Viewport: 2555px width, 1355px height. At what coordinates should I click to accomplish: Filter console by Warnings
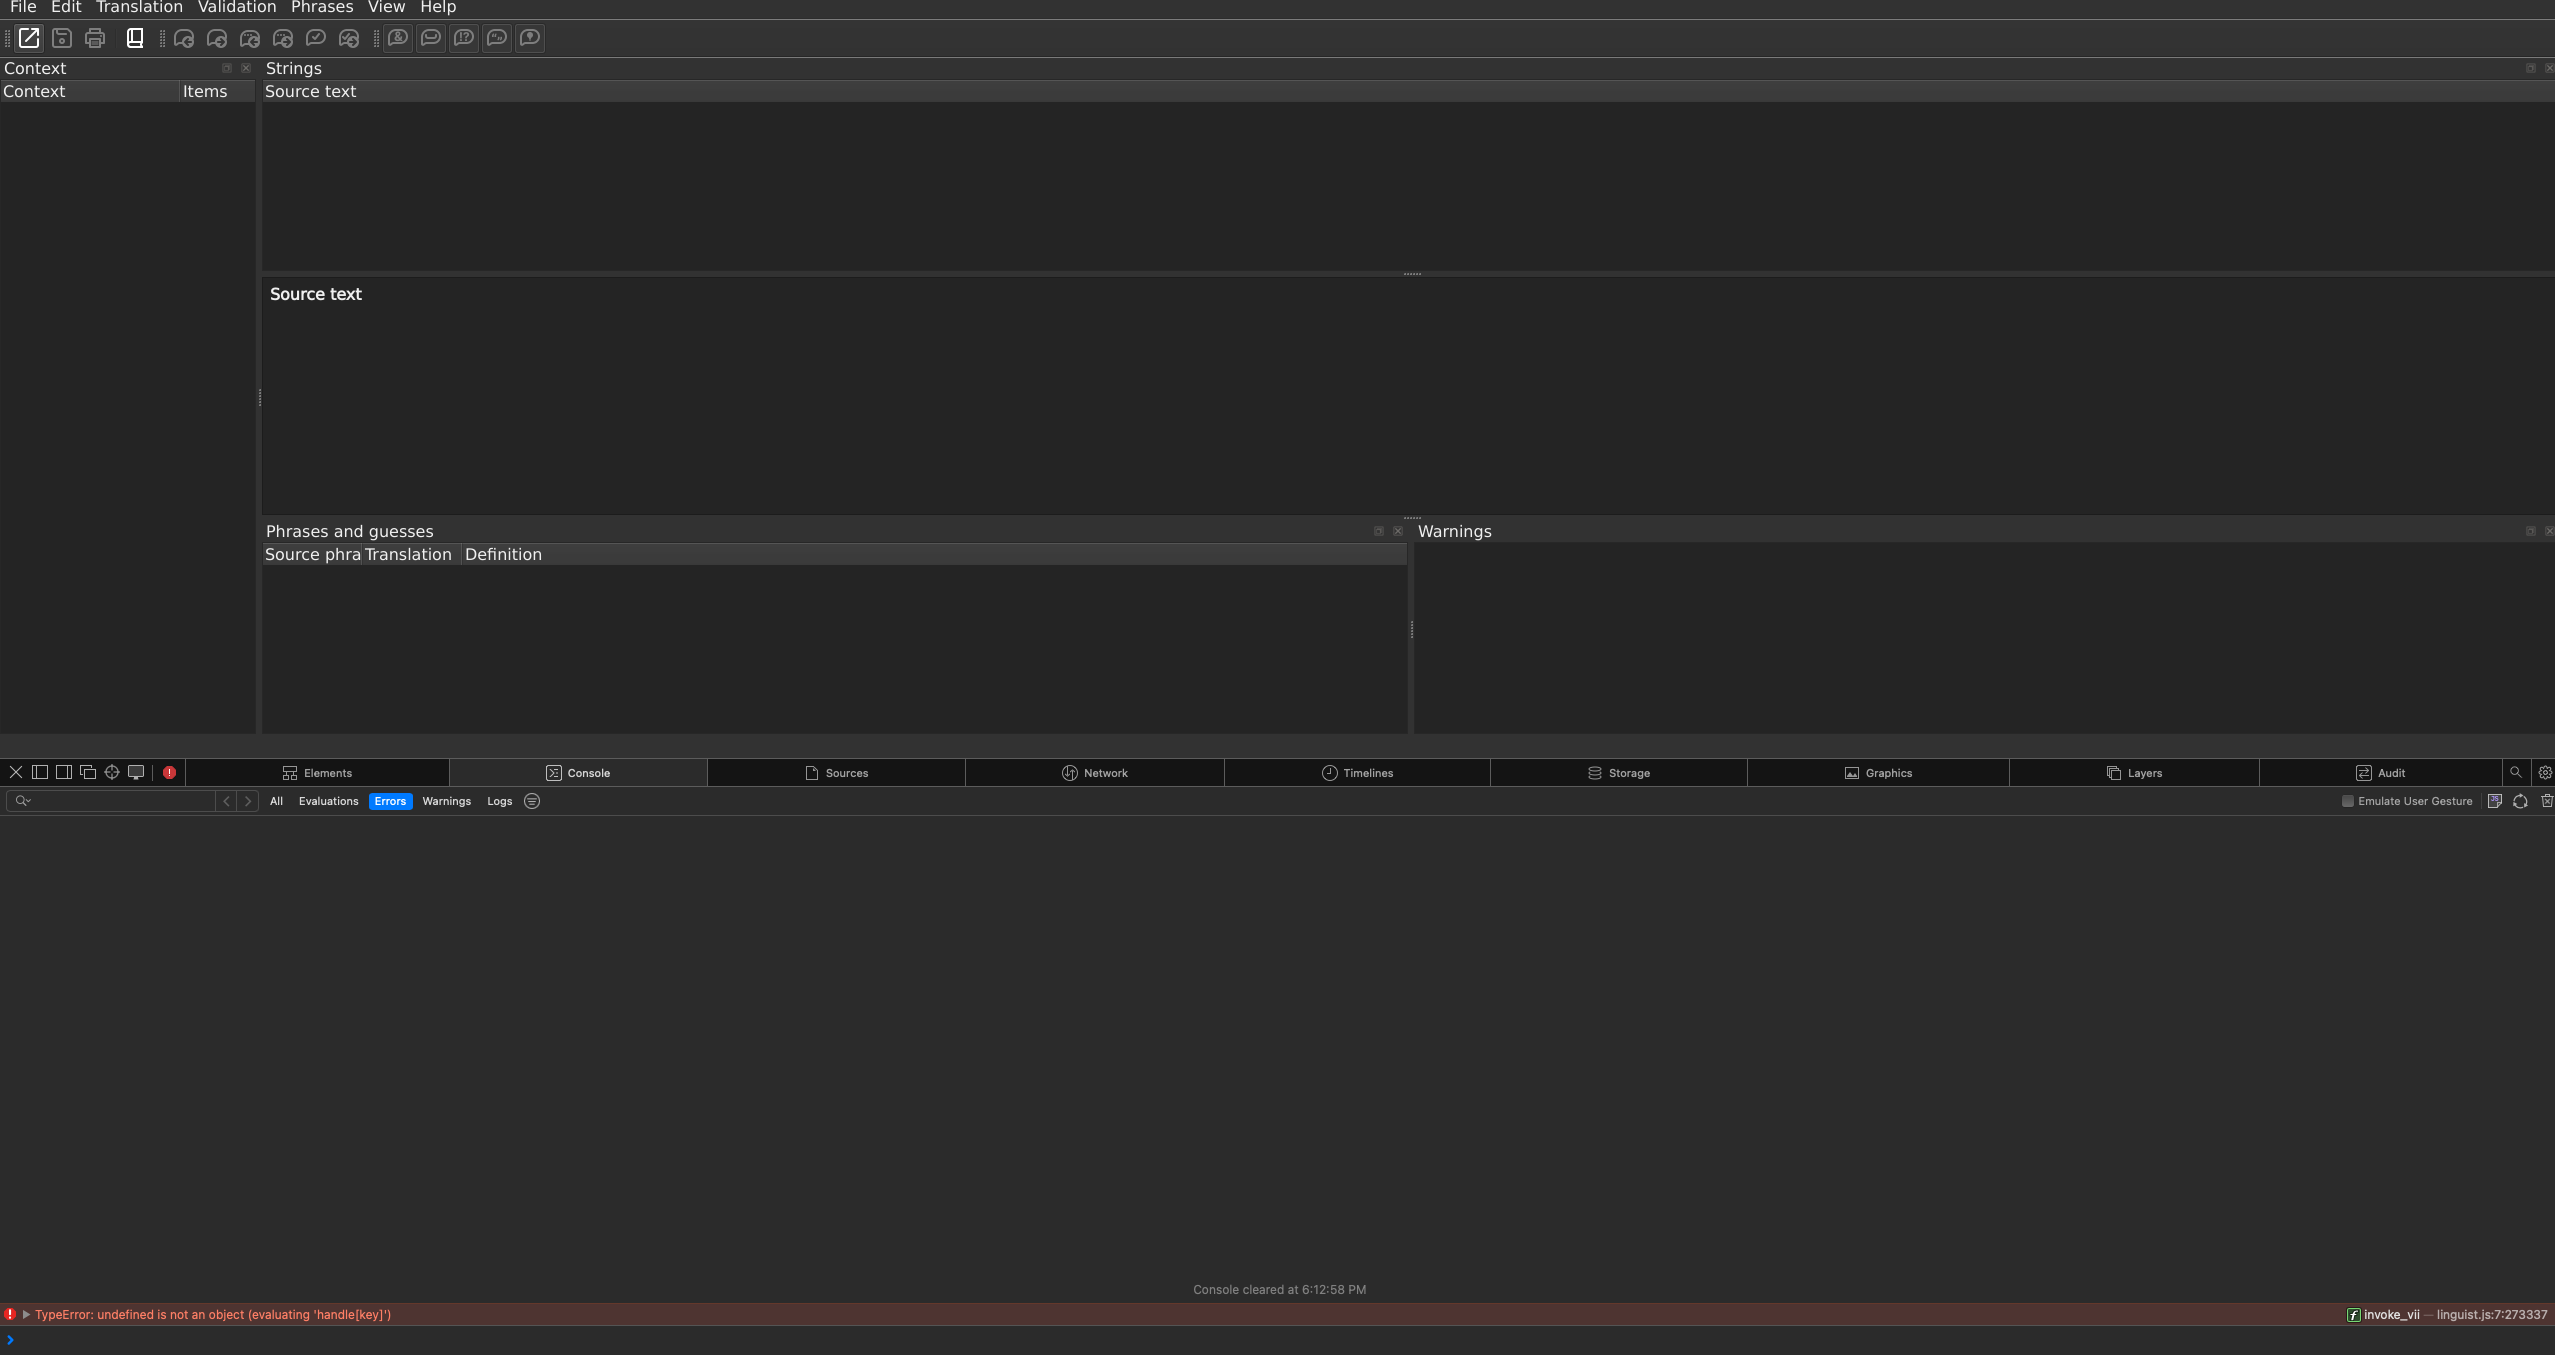click(446, 801)
